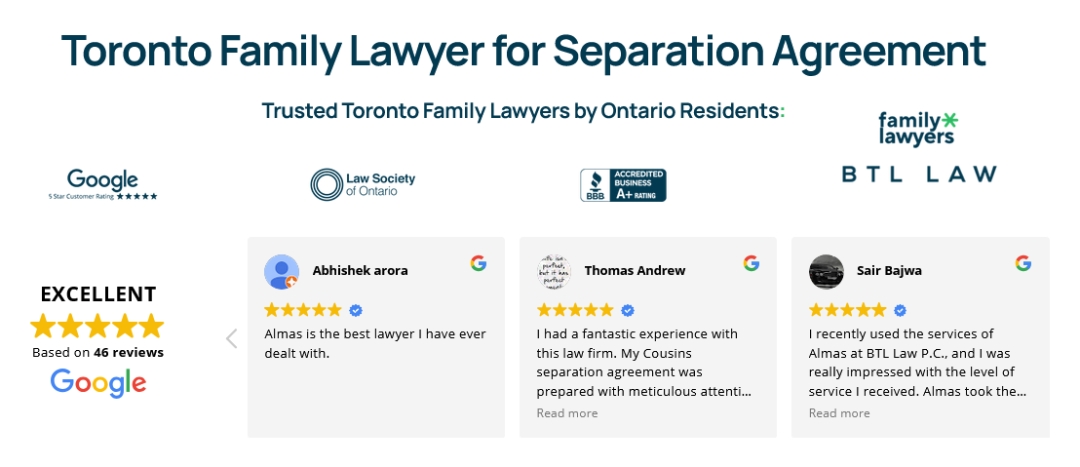Click verified badge on Abhishek arora review
The image size is (1080, 467).
(356, 310)
